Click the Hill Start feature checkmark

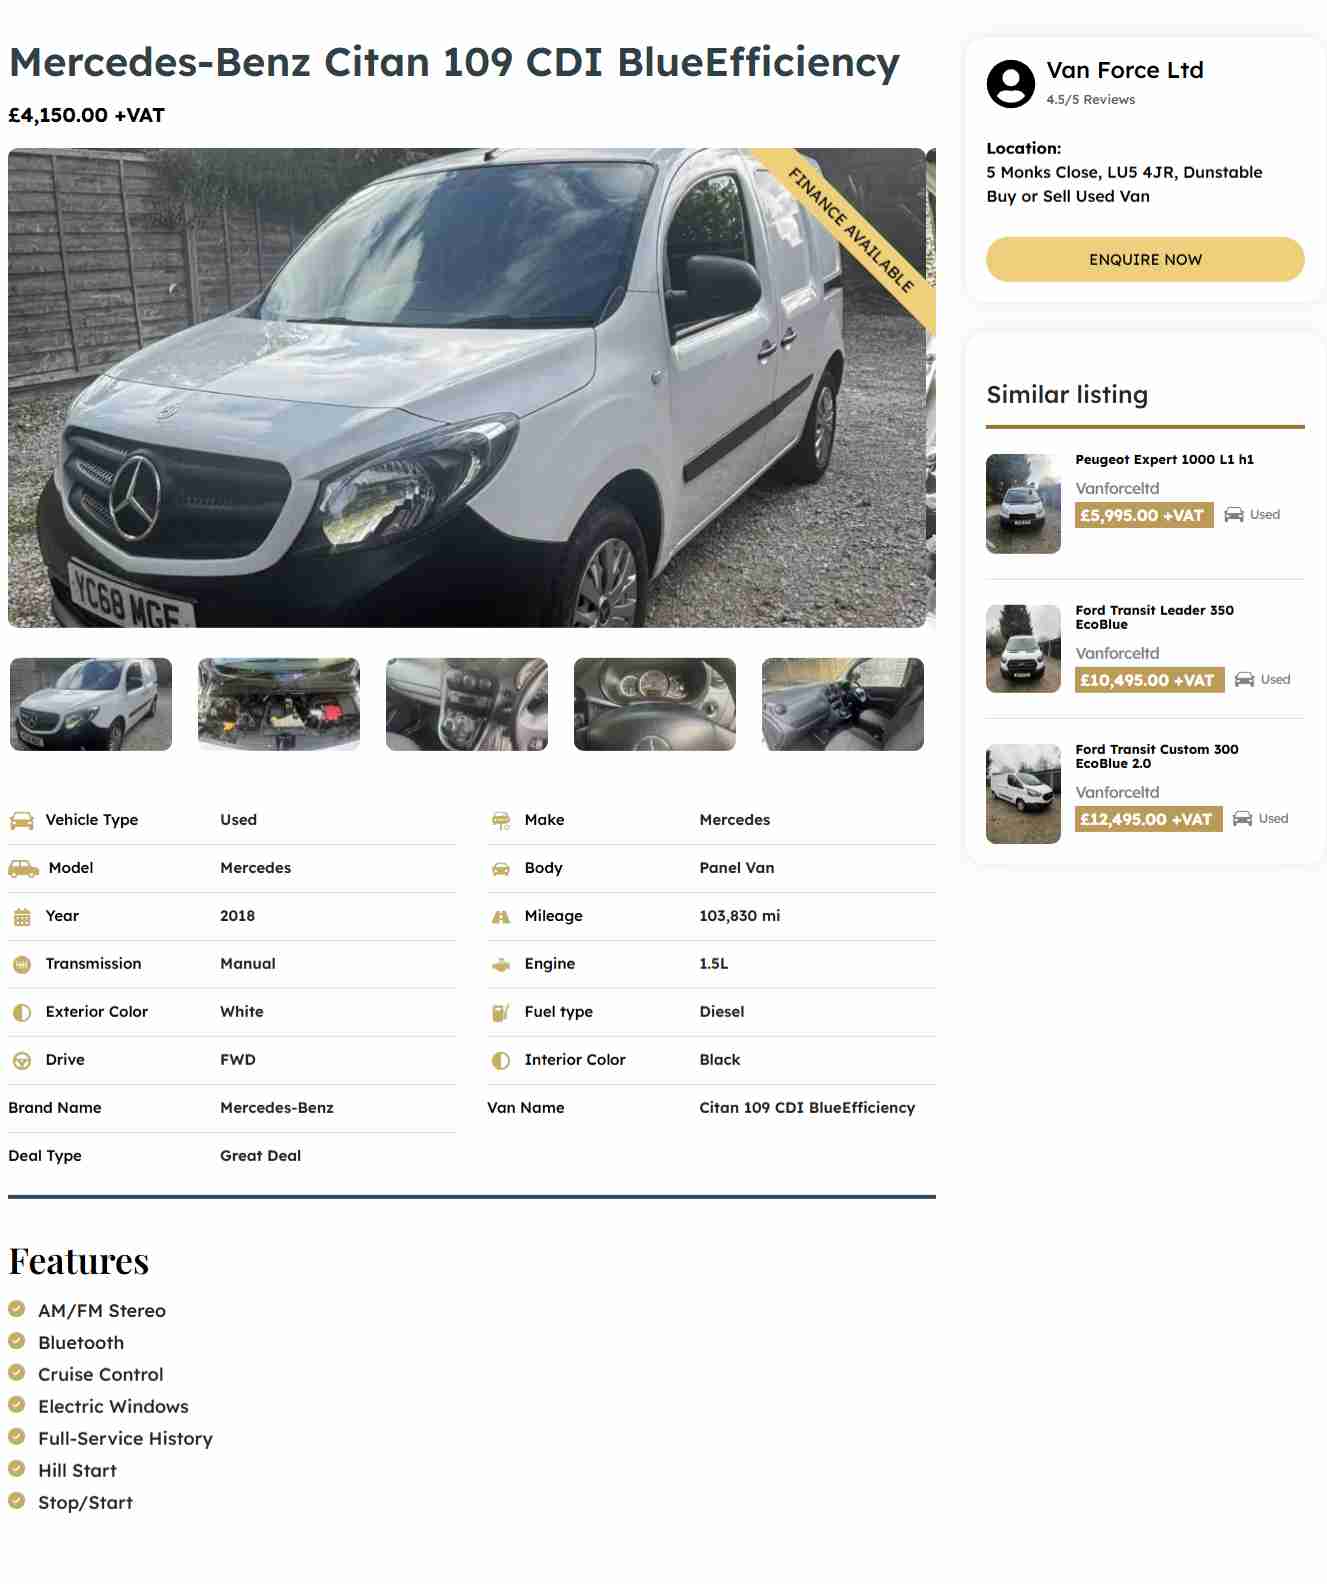tap(17, 1469)
